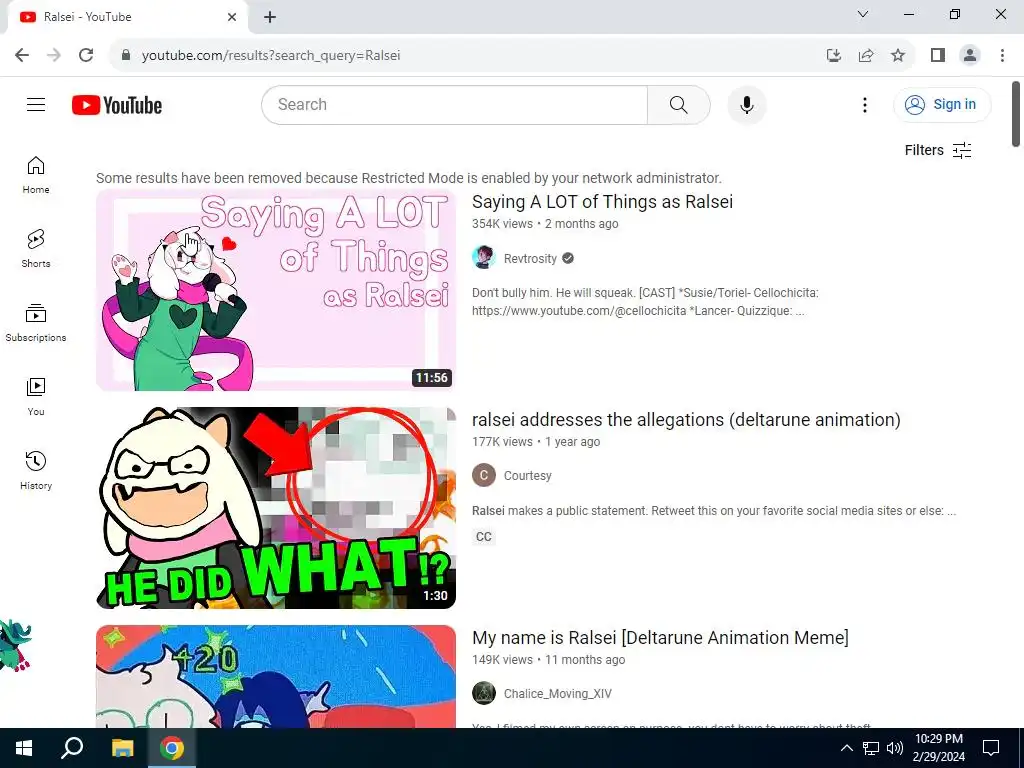Click the install app icon in address bar
The image size is (1024, 768).
tap(833, 56)
